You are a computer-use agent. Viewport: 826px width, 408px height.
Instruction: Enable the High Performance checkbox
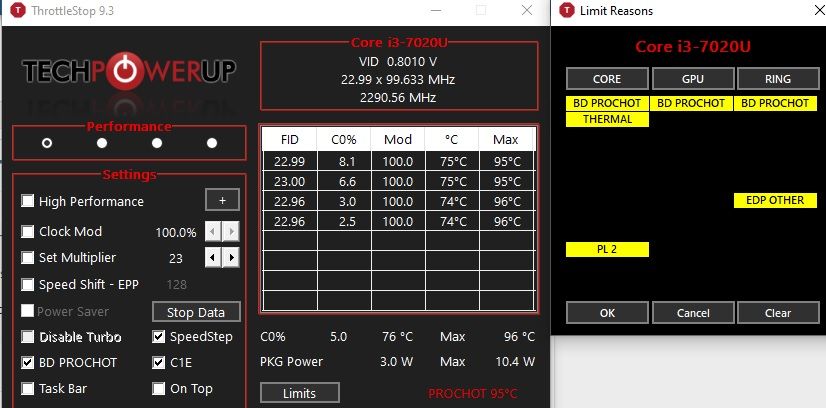pyautogui.click(x=27, y=201)
